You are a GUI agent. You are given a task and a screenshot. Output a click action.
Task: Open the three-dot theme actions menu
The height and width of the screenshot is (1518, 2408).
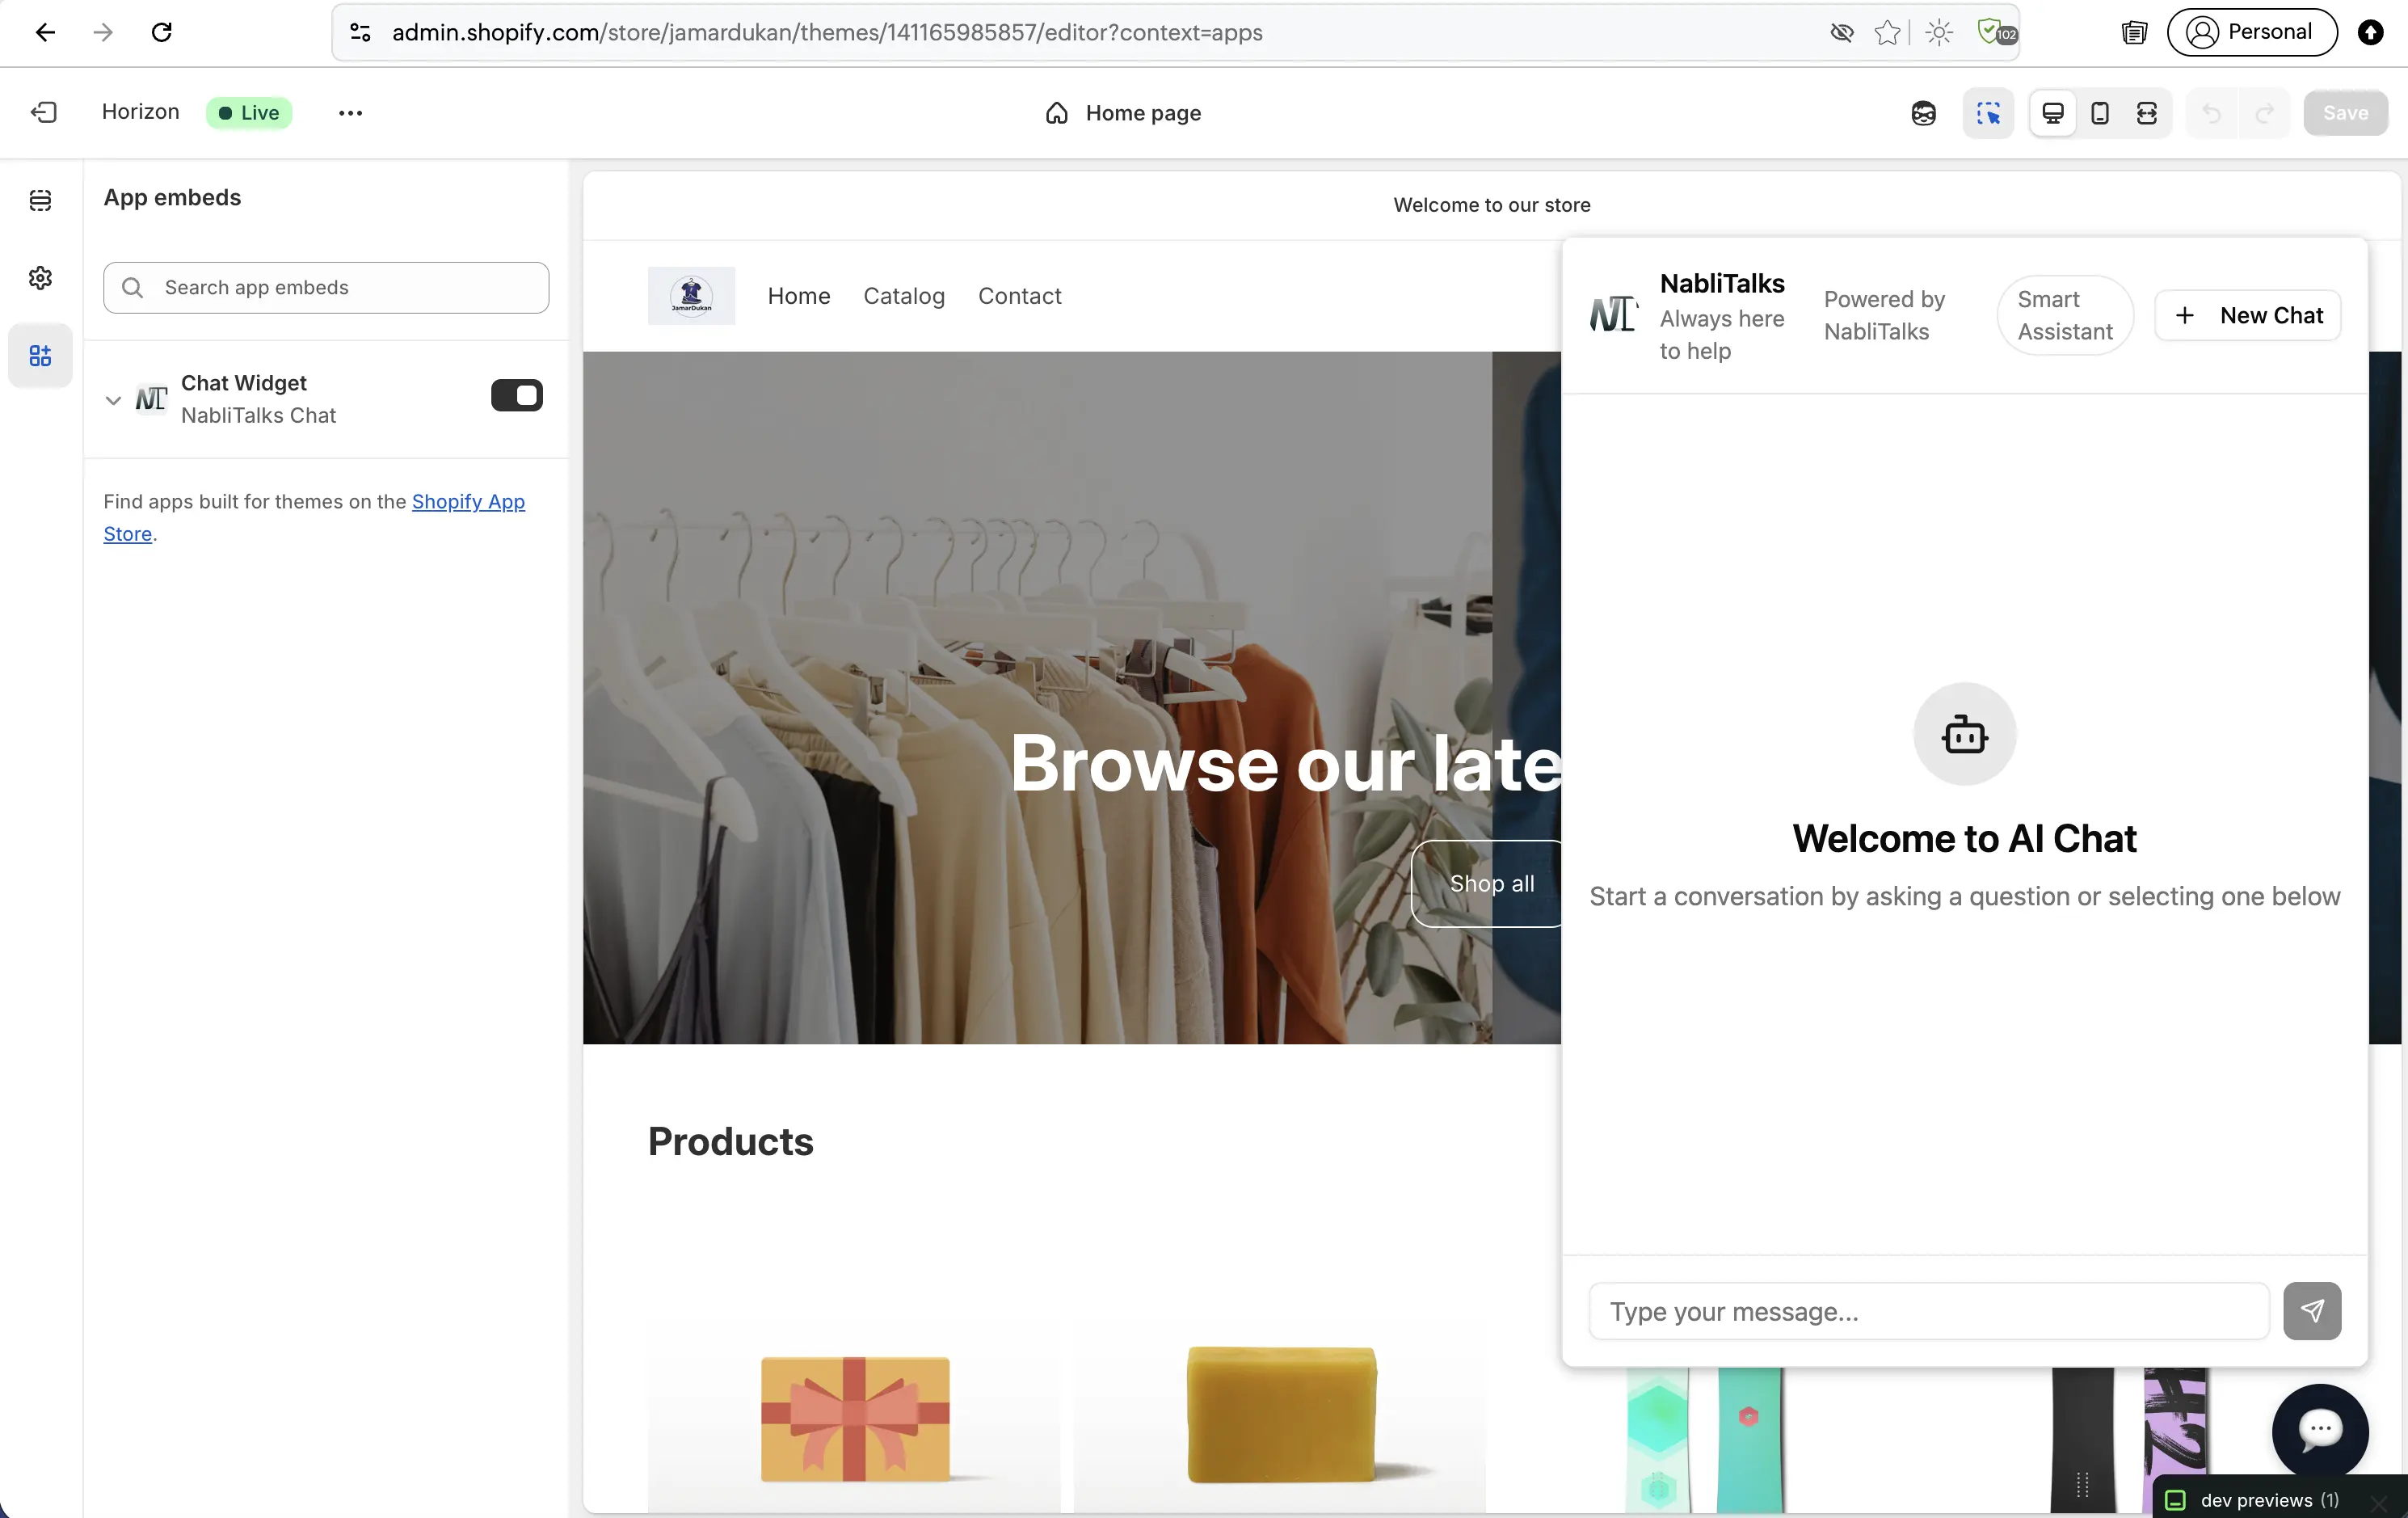tap(350, 113)
